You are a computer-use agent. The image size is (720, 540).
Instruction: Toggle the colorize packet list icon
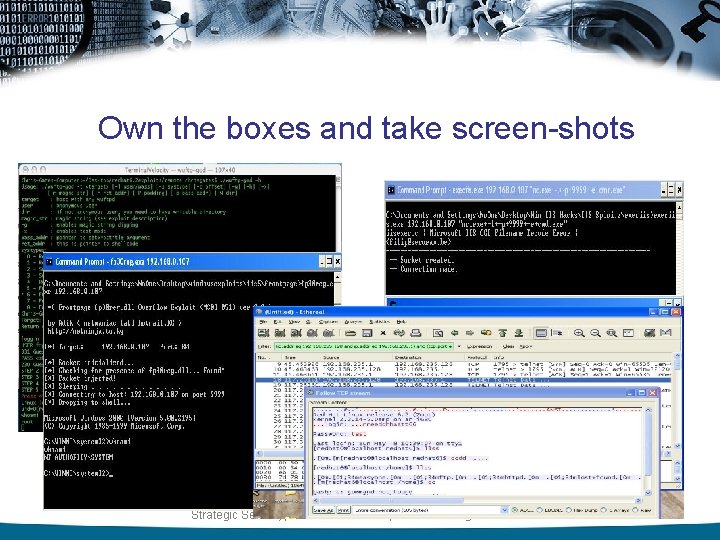(541, 333)
